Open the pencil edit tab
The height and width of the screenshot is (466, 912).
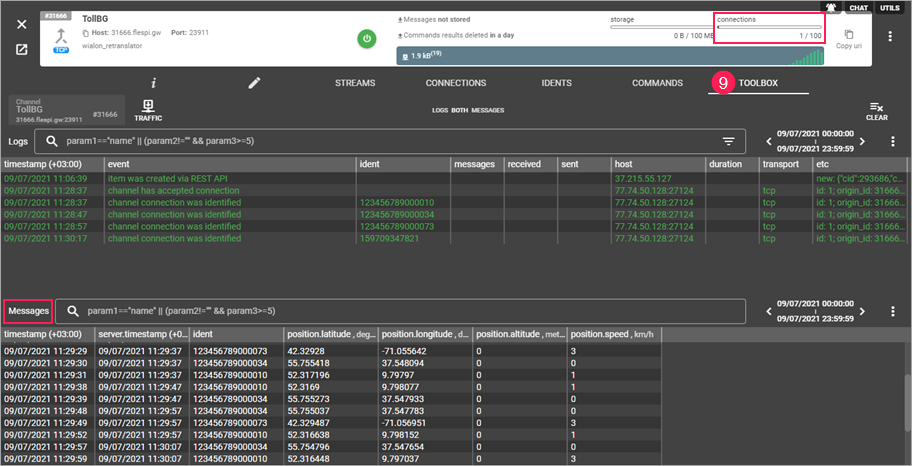[254, 83]
